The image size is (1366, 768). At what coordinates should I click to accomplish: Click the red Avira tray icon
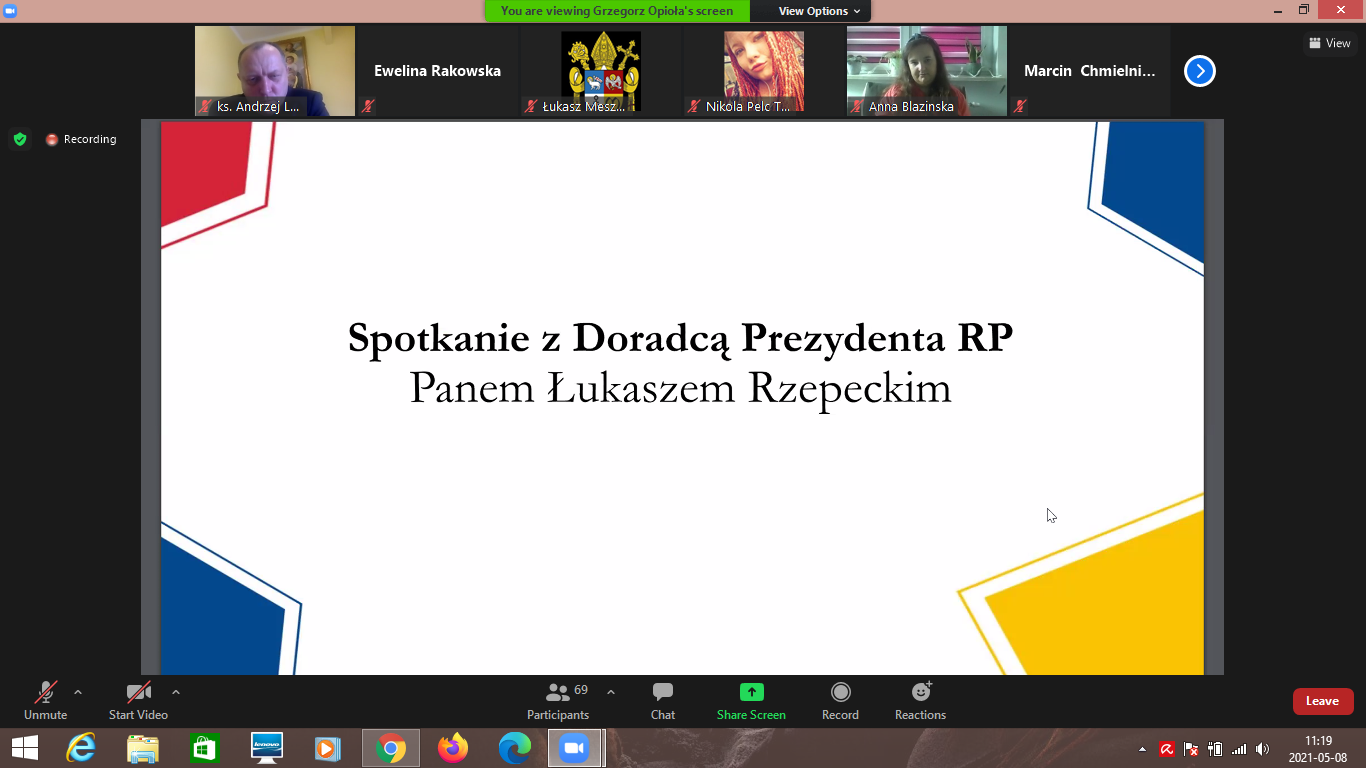(x=1167, y=749)
